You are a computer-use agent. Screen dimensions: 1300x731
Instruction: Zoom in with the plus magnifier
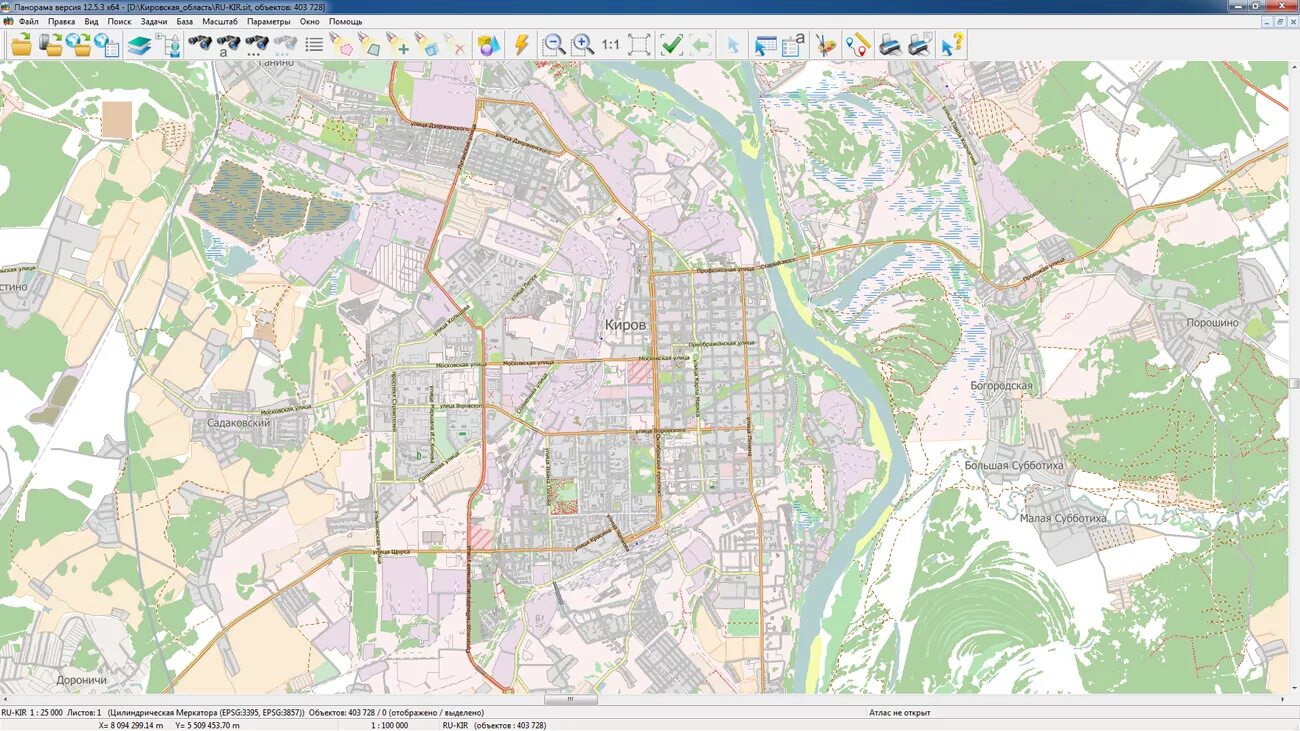(582, 44)
